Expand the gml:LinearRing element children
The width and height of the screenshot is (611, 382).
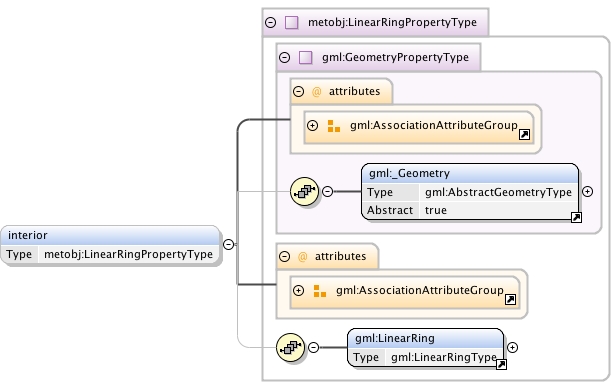click(512, 347)
